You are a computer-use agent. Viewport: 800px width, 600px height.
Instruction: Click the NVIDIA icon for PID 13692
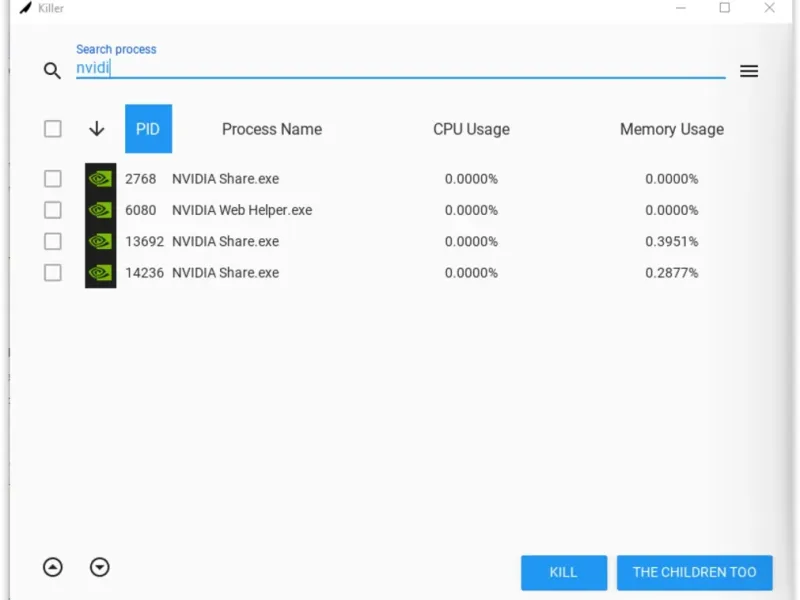click(x=100, y=241)
